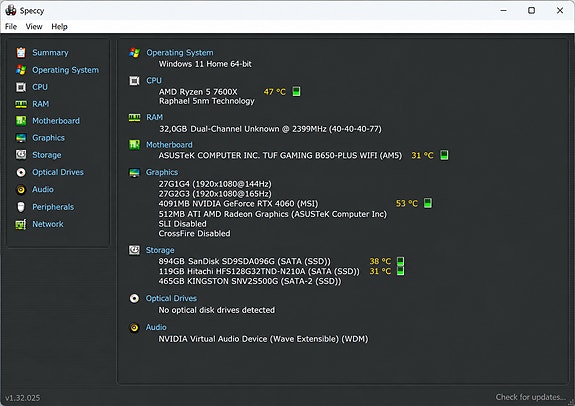Open the Help menu

click(59, 26)
